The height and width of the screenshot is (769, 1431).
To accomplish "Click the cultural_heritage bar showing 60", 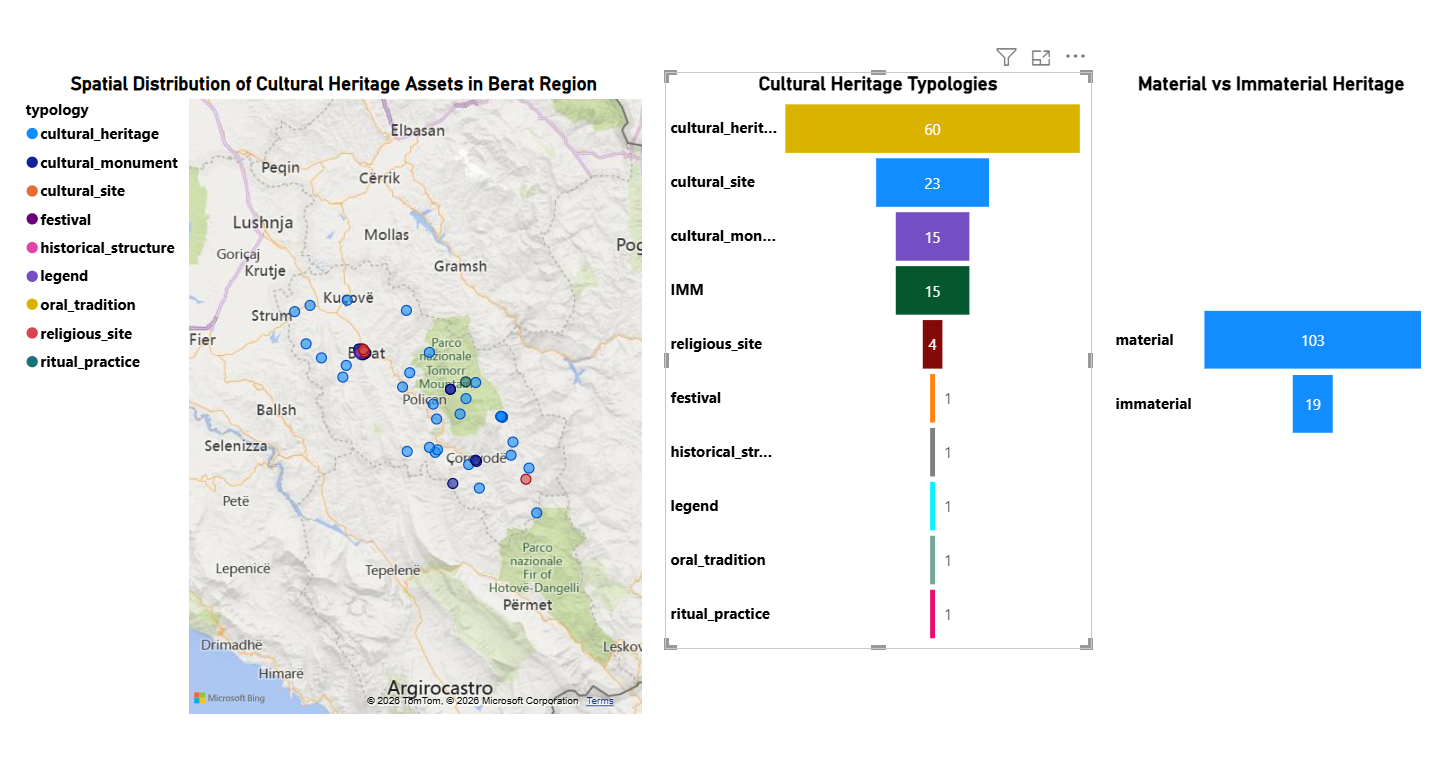I will [x=932, y=129].
